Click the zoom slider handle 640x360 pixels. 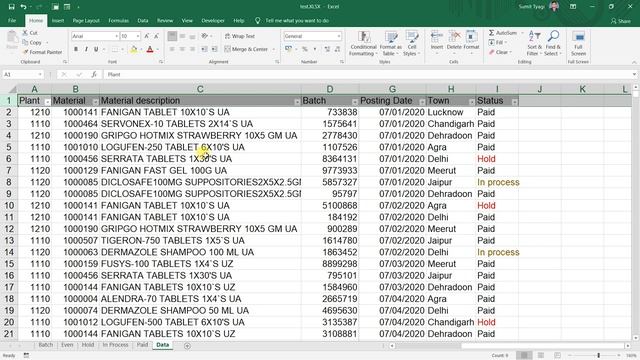598,356
